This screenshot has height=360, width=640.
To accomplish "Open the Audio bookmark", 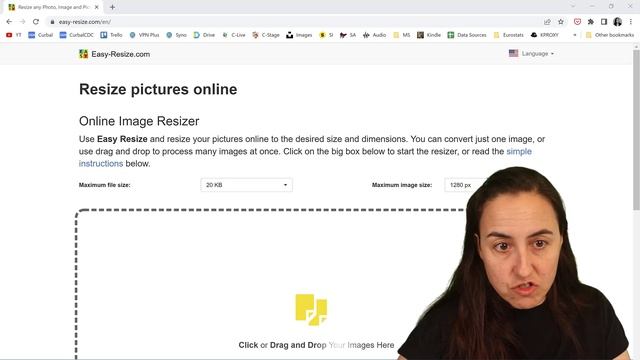I will pos(374,35).
